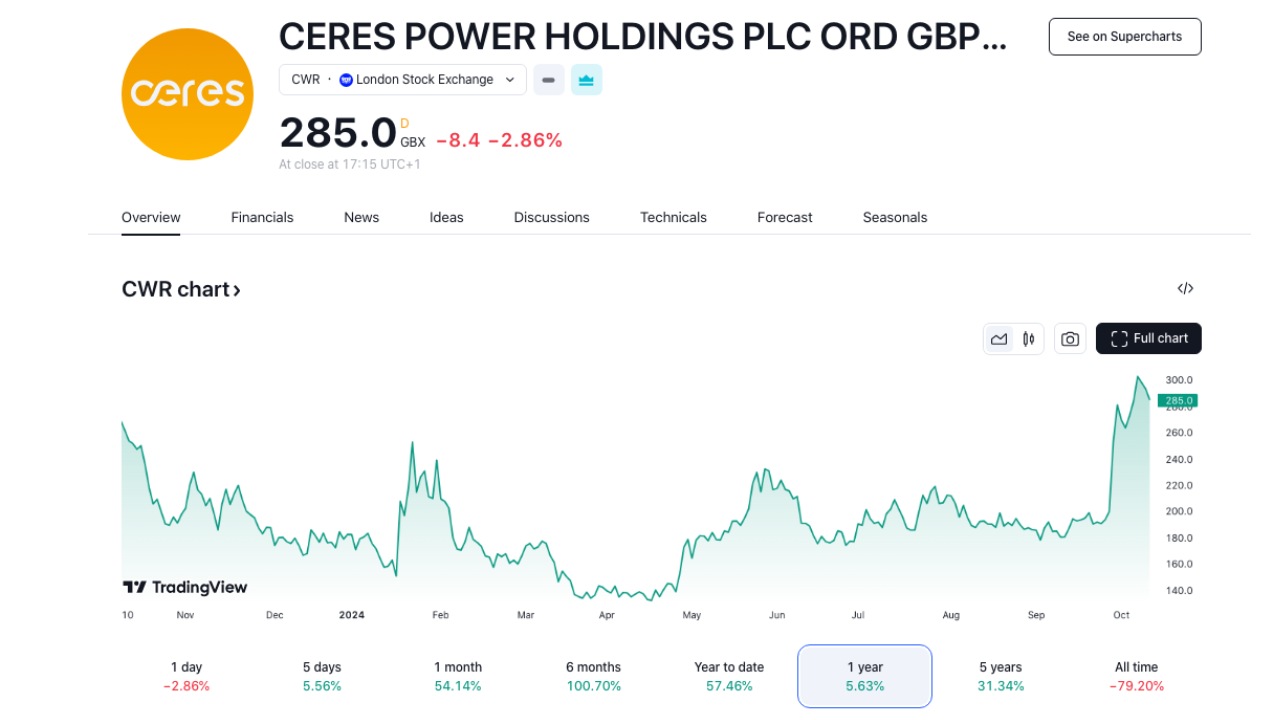Open the embed code icon
This screenshot has height=720, width=1280.
[x=1185, y=289]
